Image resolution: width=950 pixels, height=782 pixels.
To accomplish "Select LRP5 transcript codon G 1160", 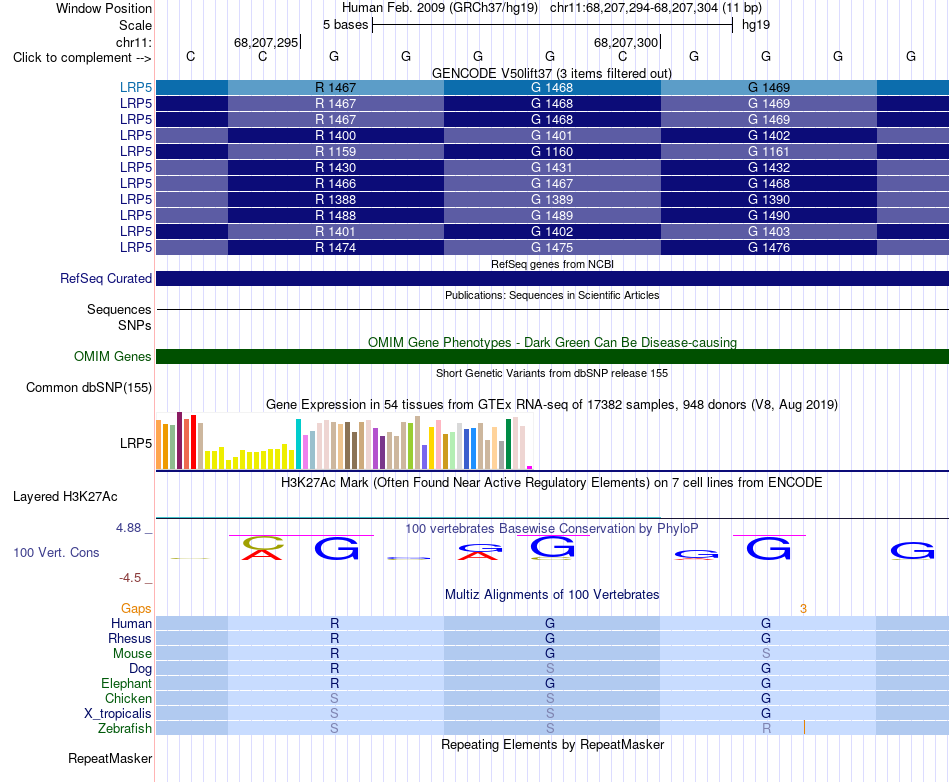I will pos(552,151).
